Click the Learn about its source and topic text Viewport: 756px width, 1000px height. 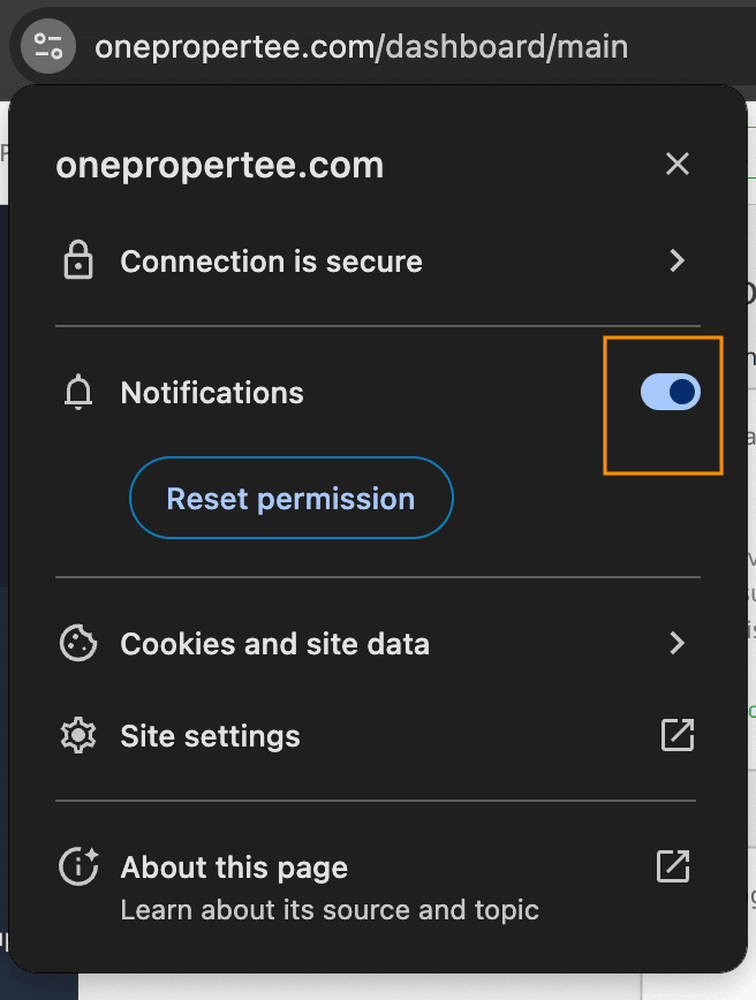tap(330, 910)
